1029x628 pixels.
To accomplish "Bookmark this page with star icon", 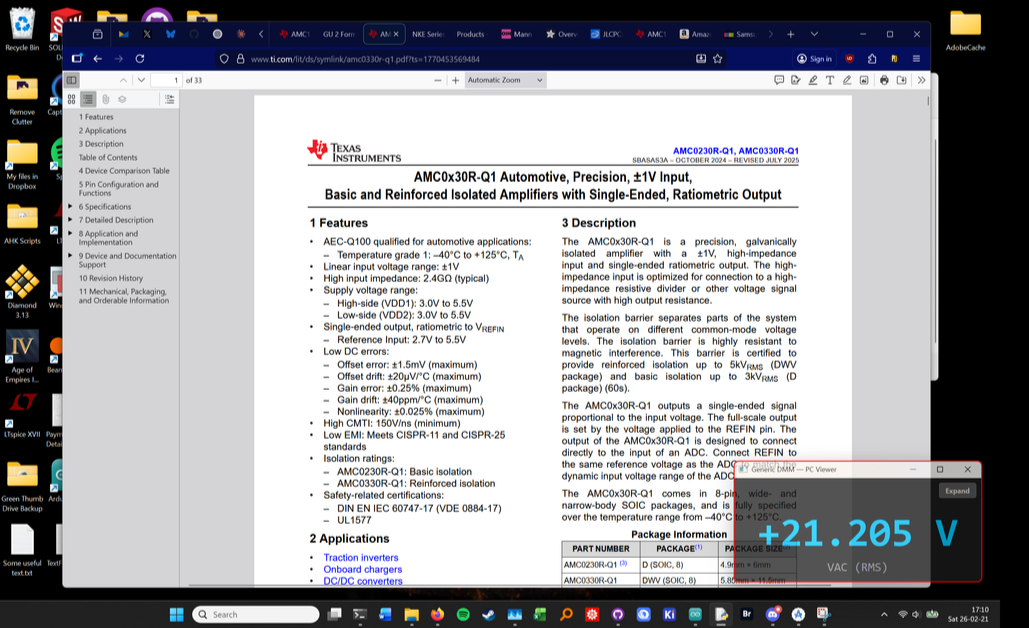I will [718, 58].
